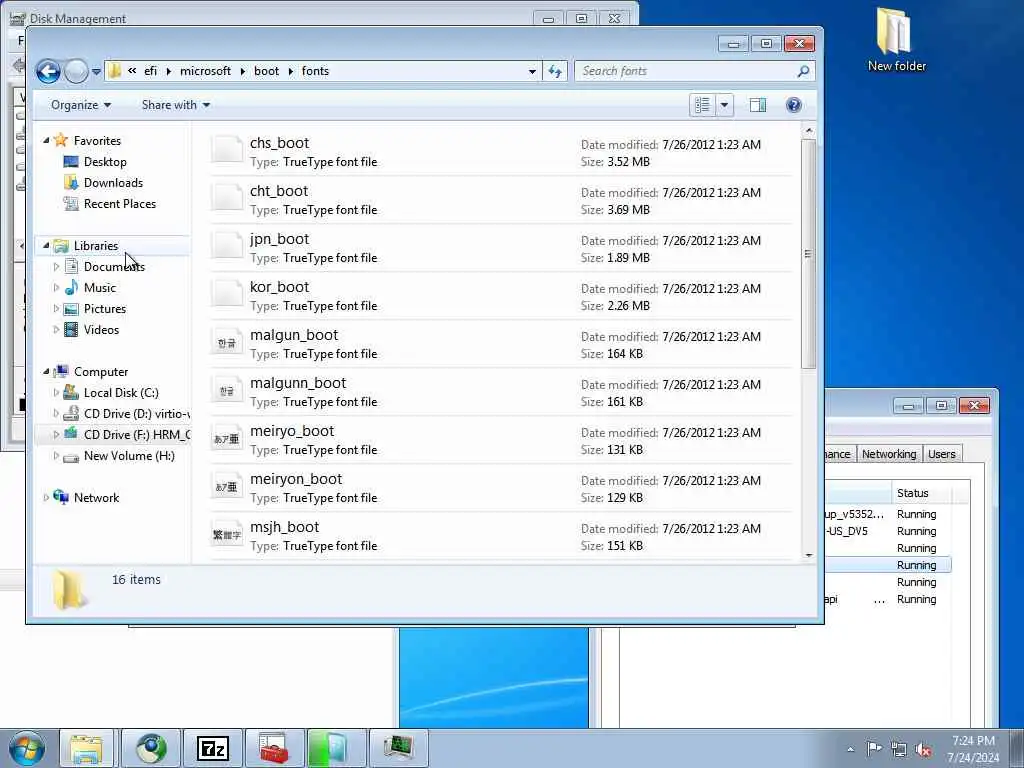Image resolution: width=1024 pixels, height=768 pixels.
Task: Open recent locations dropdown next to Forward
Action: pyautogui.click(x=96, y=71)
